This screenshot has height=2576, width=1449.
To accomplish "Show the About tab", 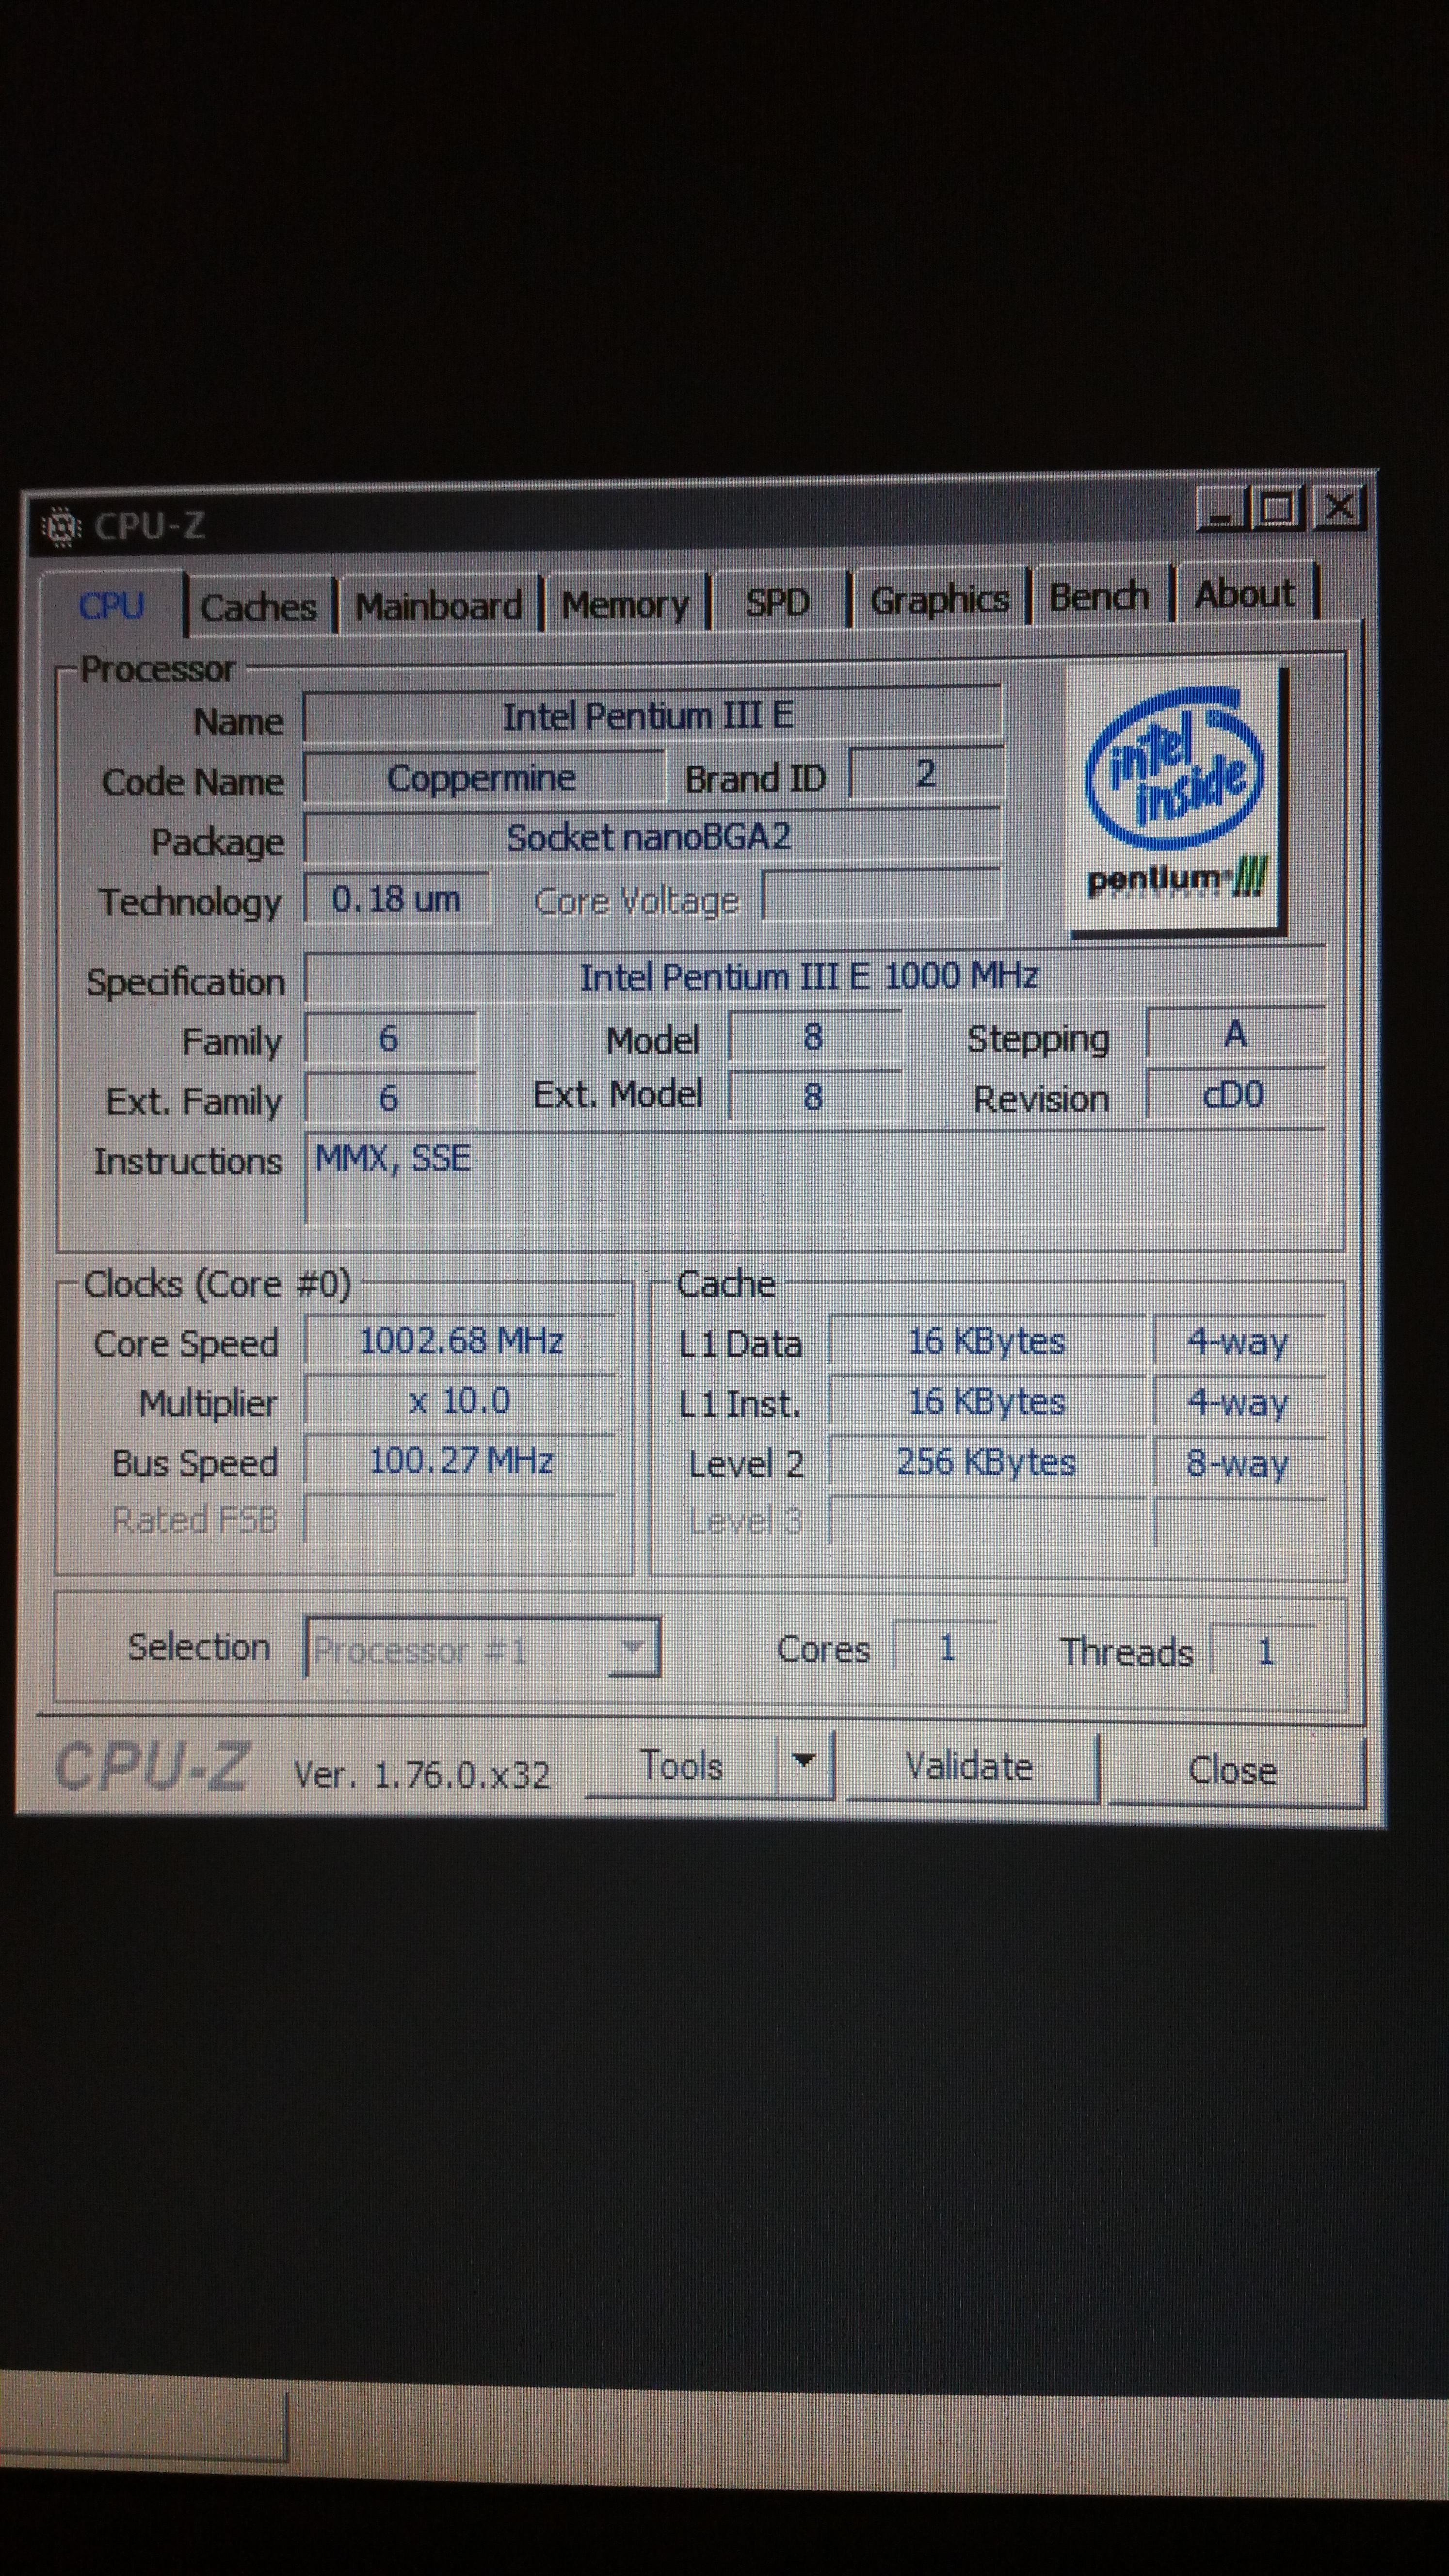I will [1245, 595].
